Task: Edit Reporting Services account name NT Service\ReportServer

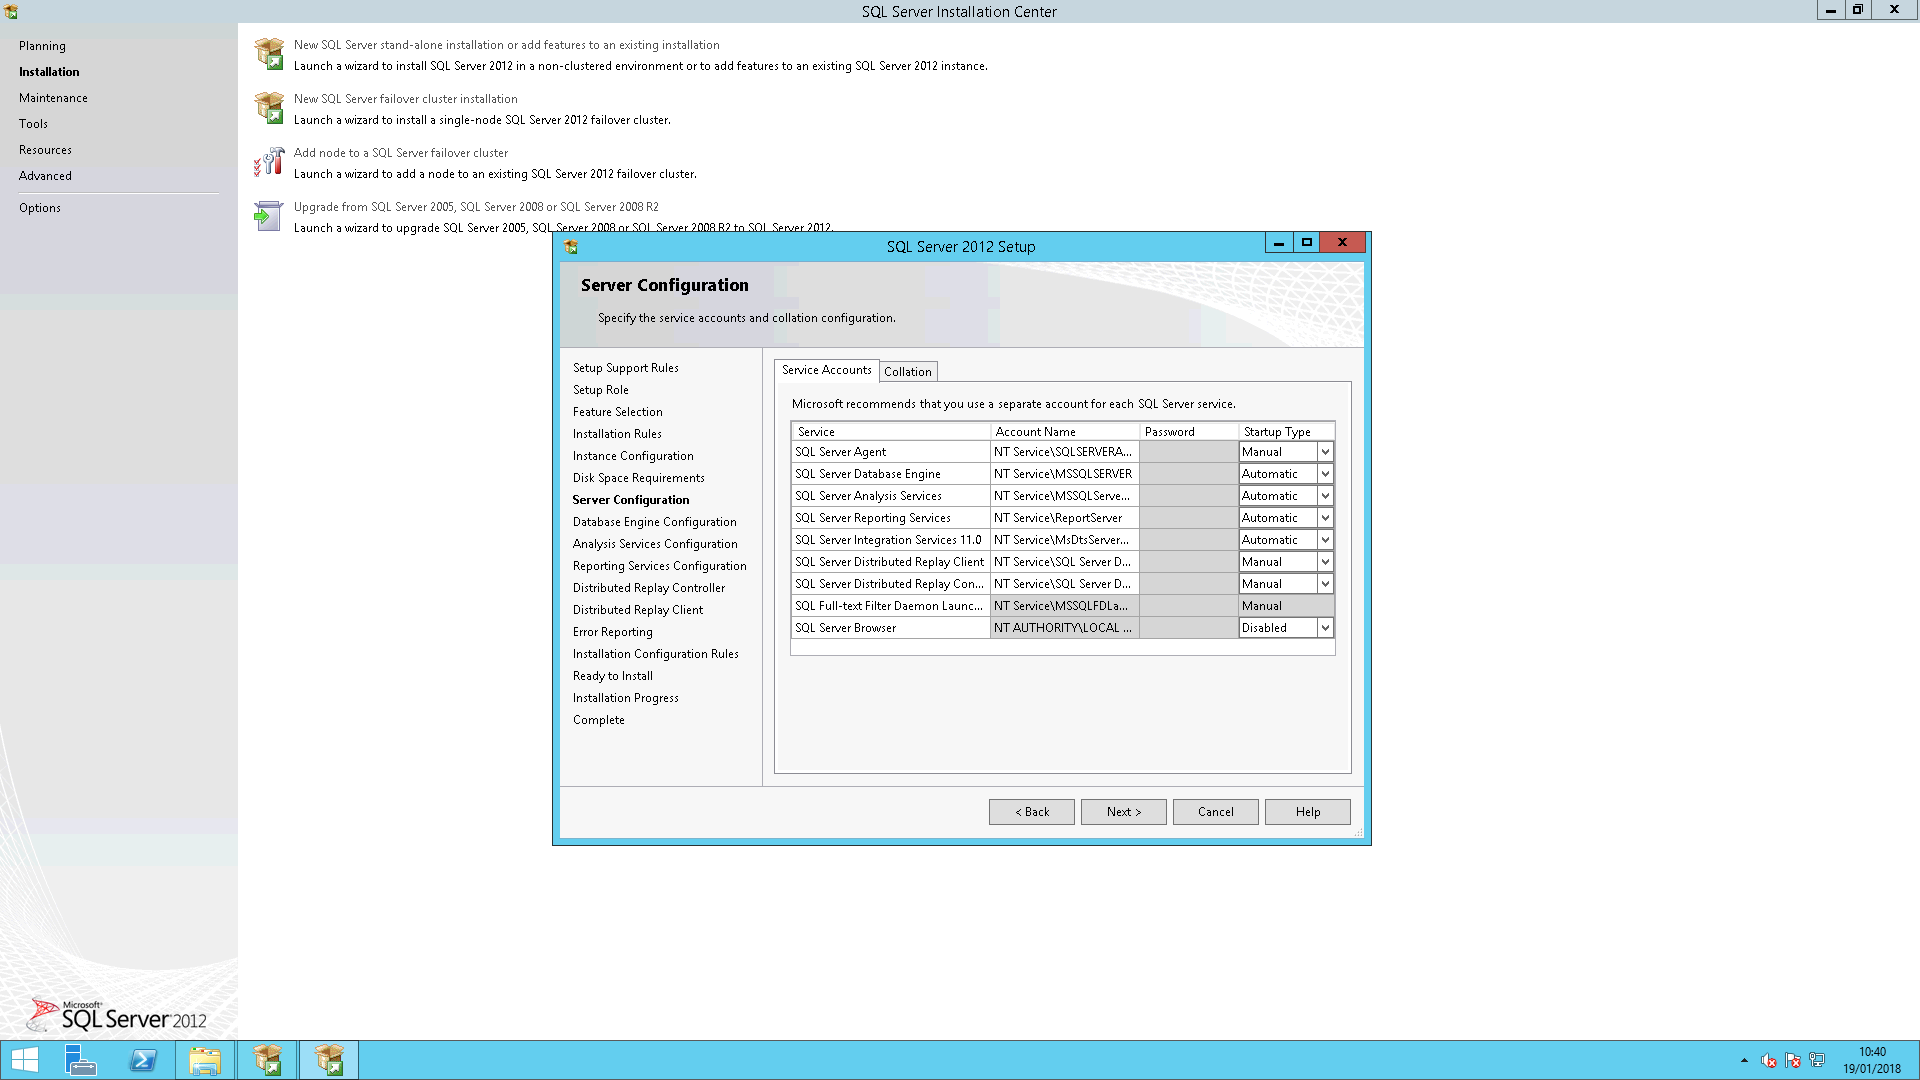Action: pos(1065,518)
